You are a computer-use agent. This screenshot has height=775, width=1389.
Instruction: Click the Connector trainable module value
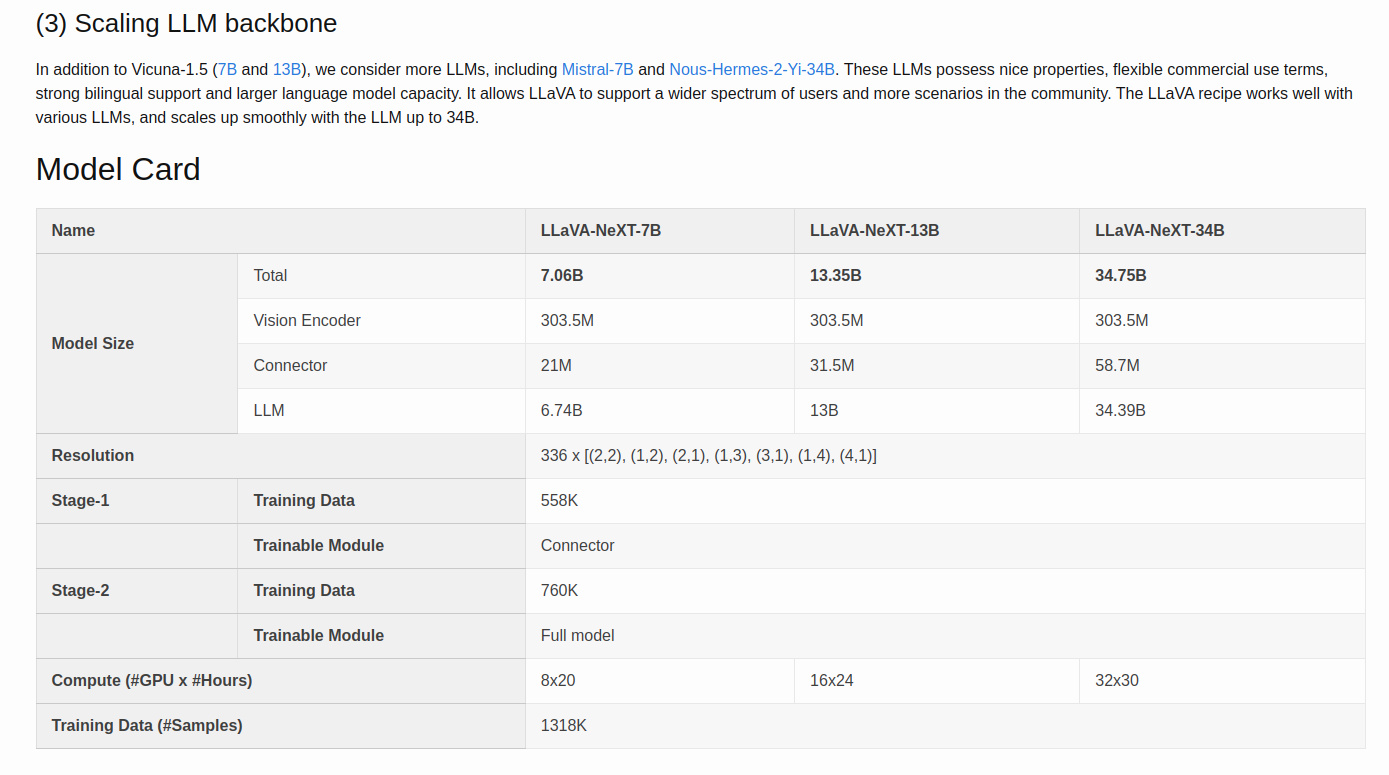point(577,545)
